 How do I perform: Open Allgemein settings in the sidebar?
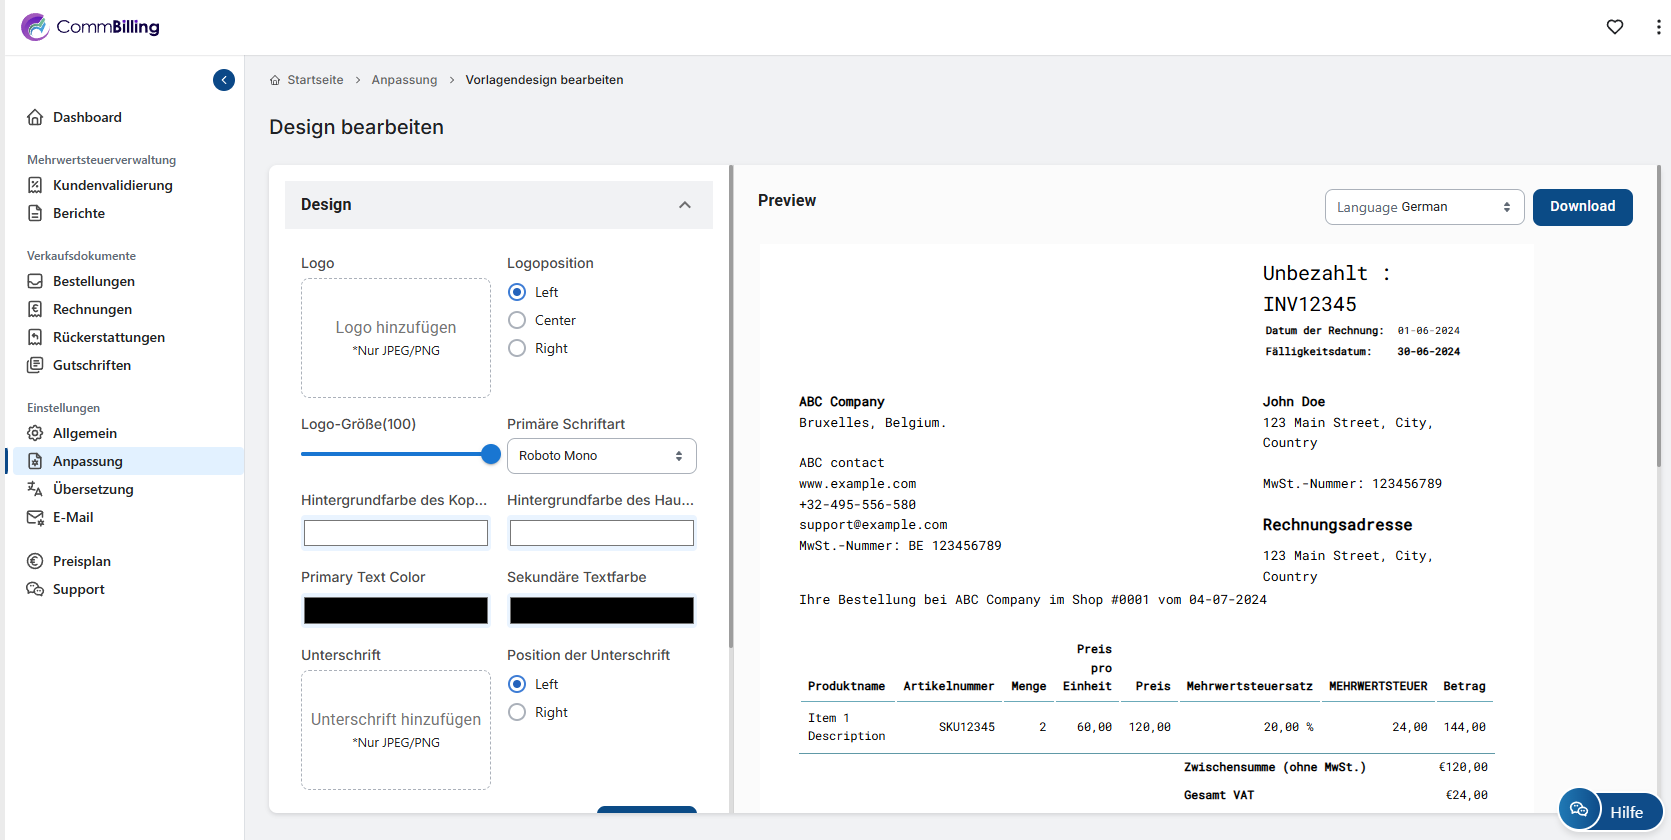pyautogui.click(x=85, y=433)
